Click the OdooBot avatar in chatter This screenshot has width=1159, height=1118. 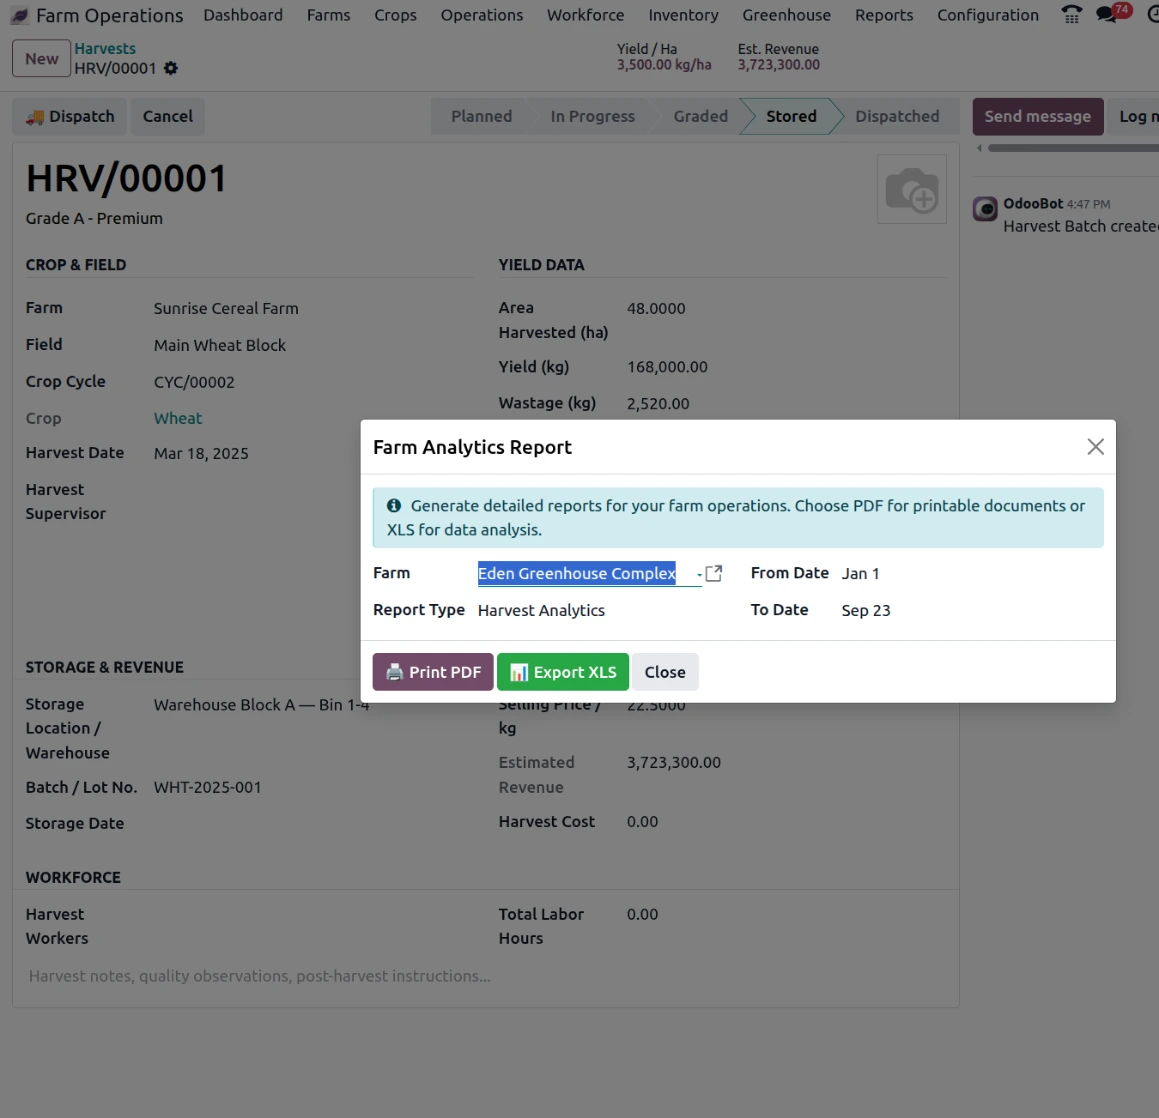(x=985, y=209)
